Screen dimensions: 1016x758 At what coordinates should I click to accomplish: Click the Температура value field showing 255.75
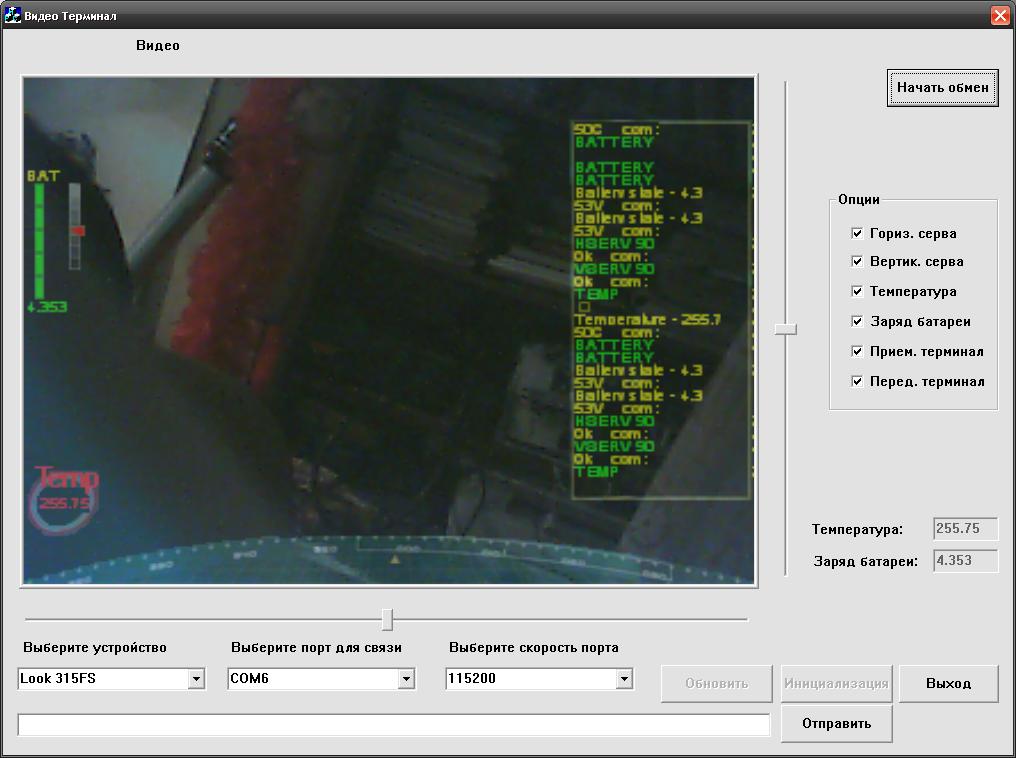coord(965,529)
